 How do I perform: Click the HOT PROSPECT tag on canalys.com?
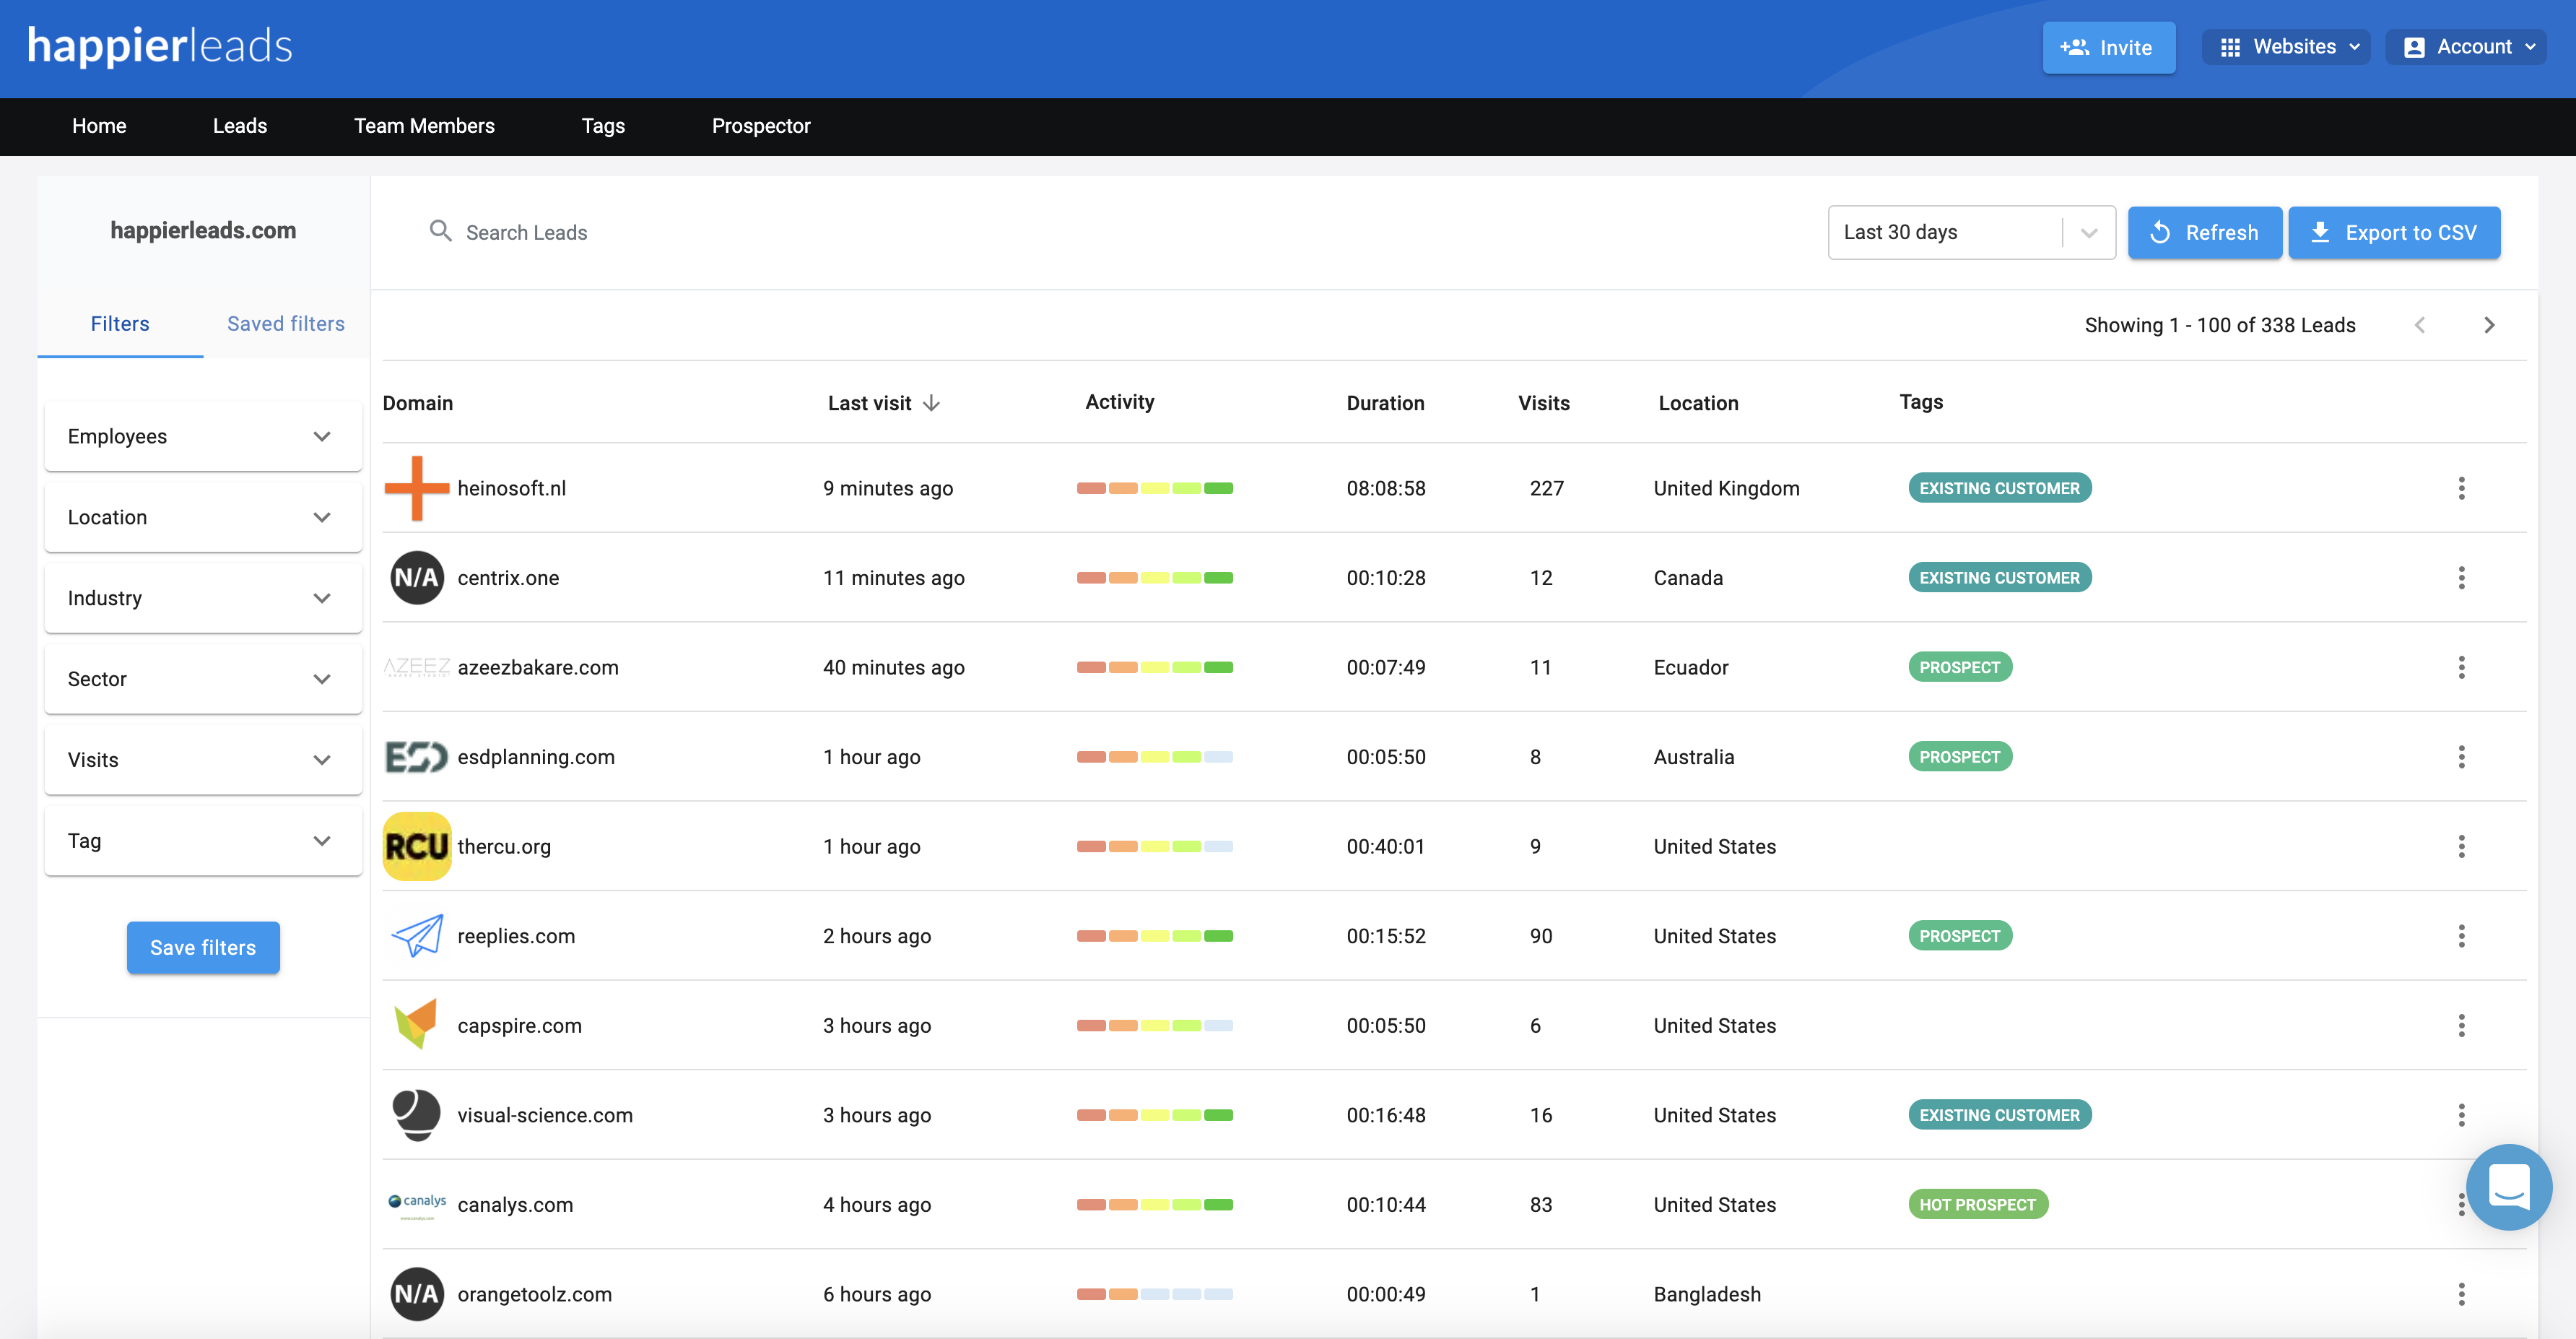(1977, 1204)
